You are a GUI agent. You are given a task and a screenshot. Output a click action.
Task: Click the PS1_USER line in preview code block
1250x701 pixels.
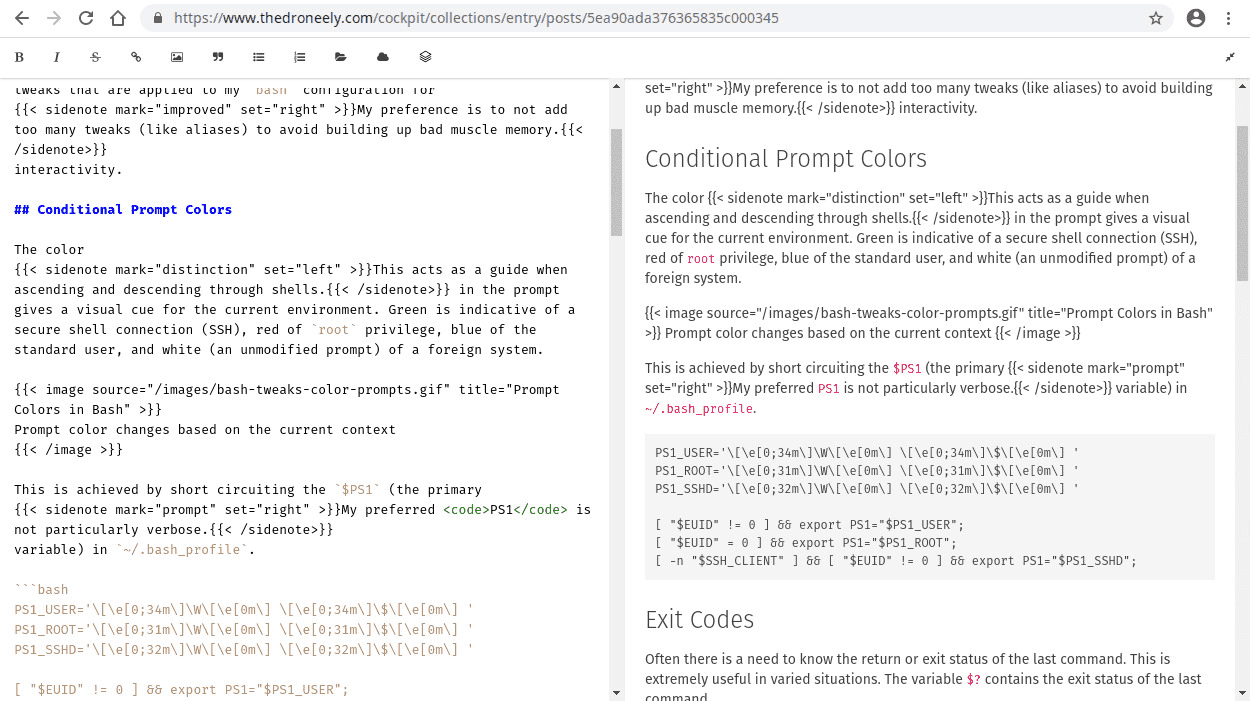[x=867, y=452]
